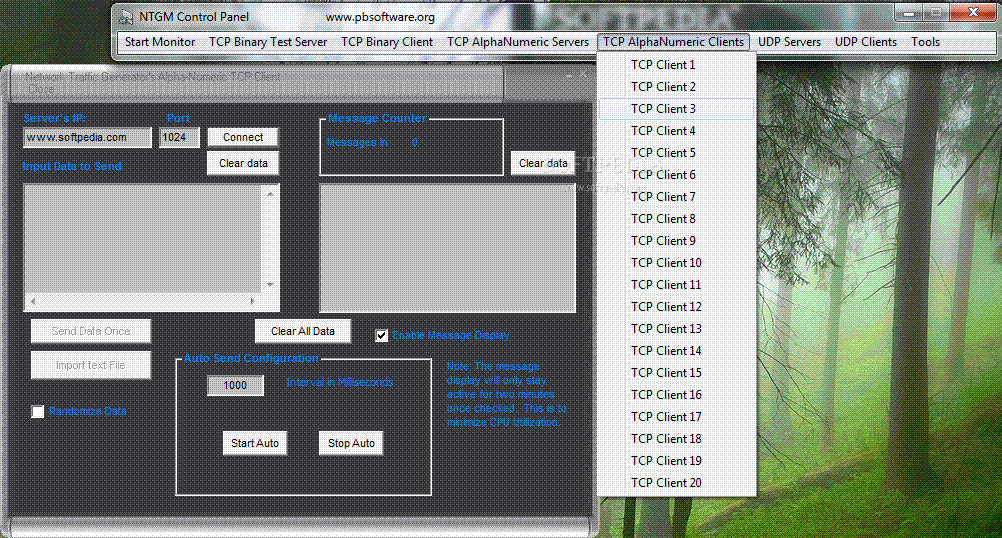
Task: Select TCP Client 1 from the list
Action: click(677, 65)
